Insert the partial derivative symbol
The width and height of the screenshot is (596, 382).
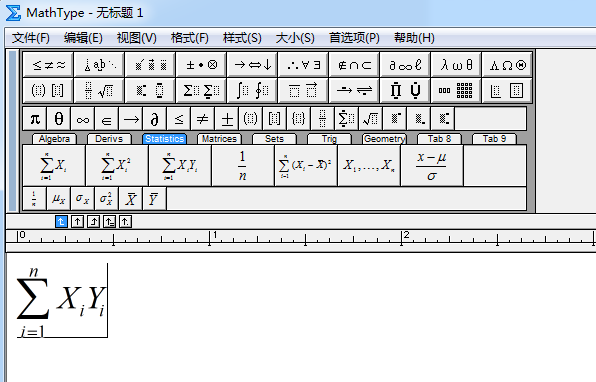click(155, 119)
